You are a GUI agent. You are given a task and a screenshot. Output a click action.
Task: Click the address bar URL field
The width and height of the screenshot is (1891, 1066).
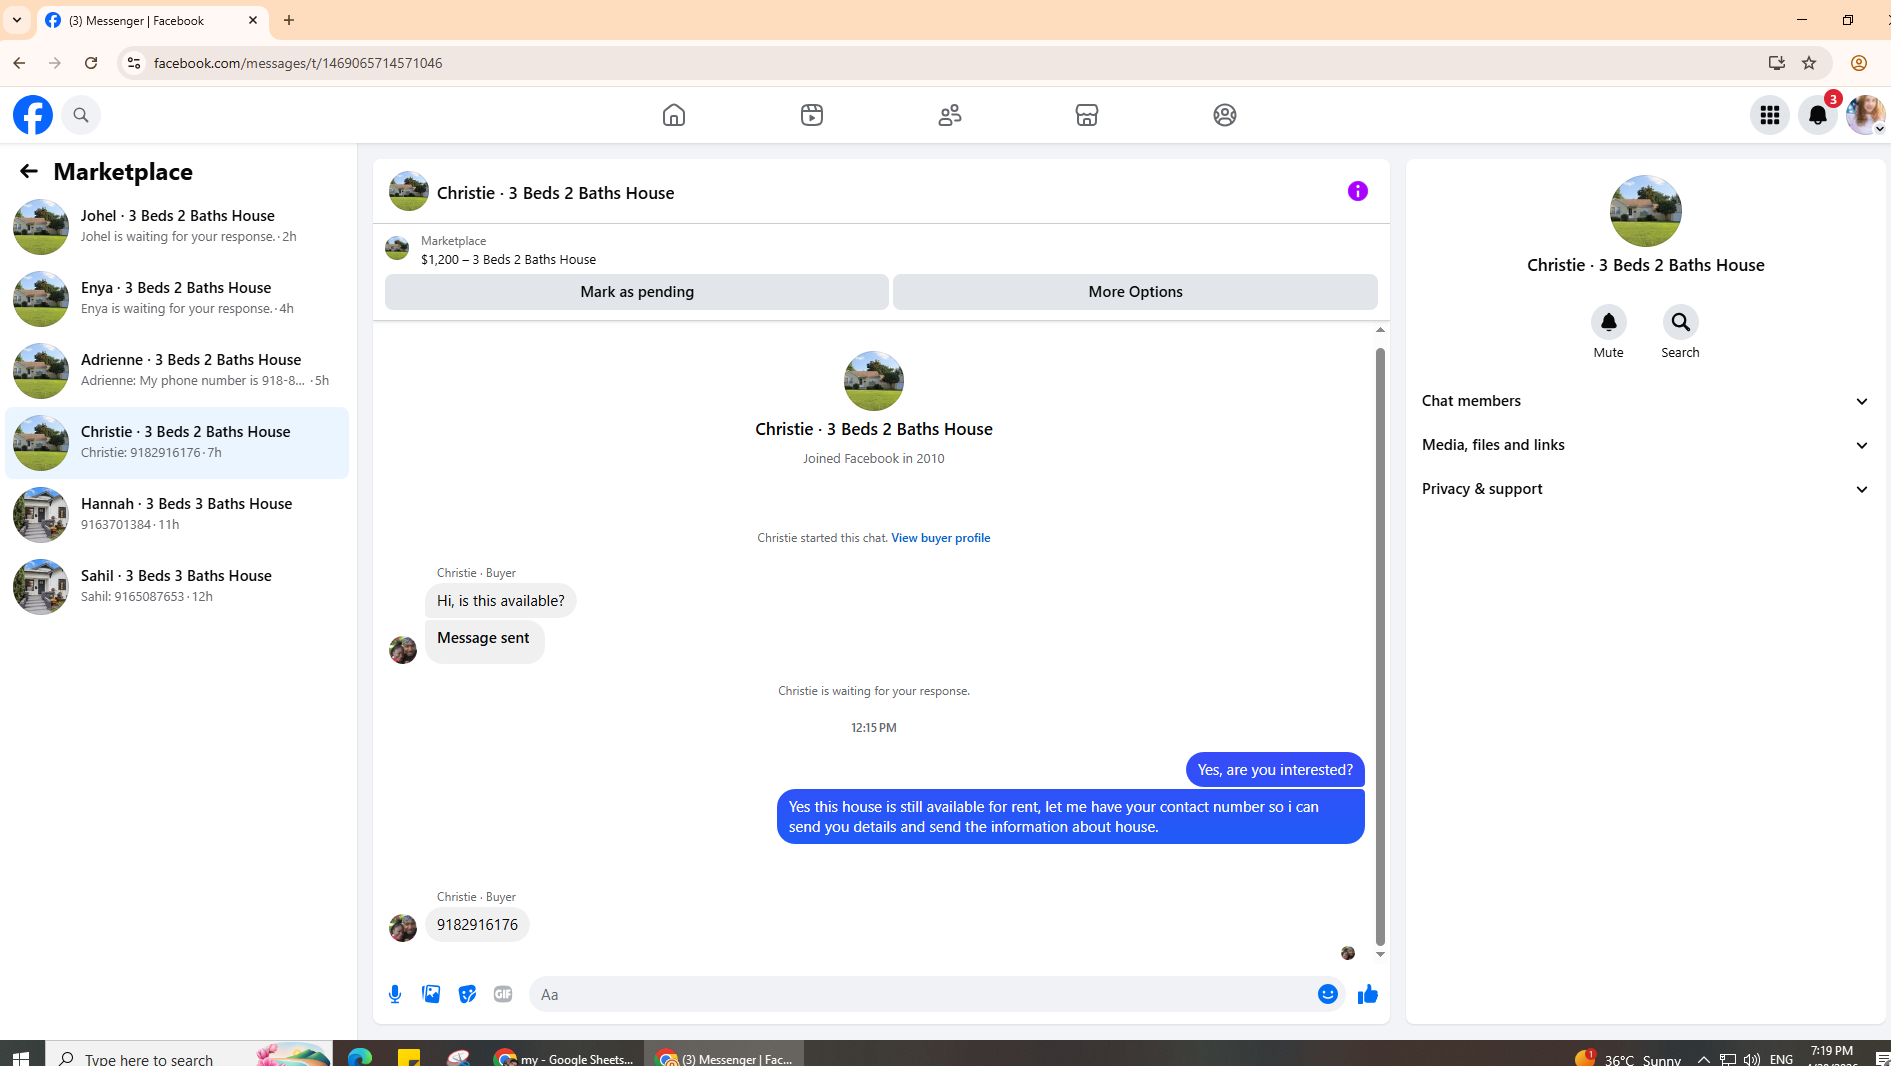coord(950,63)
